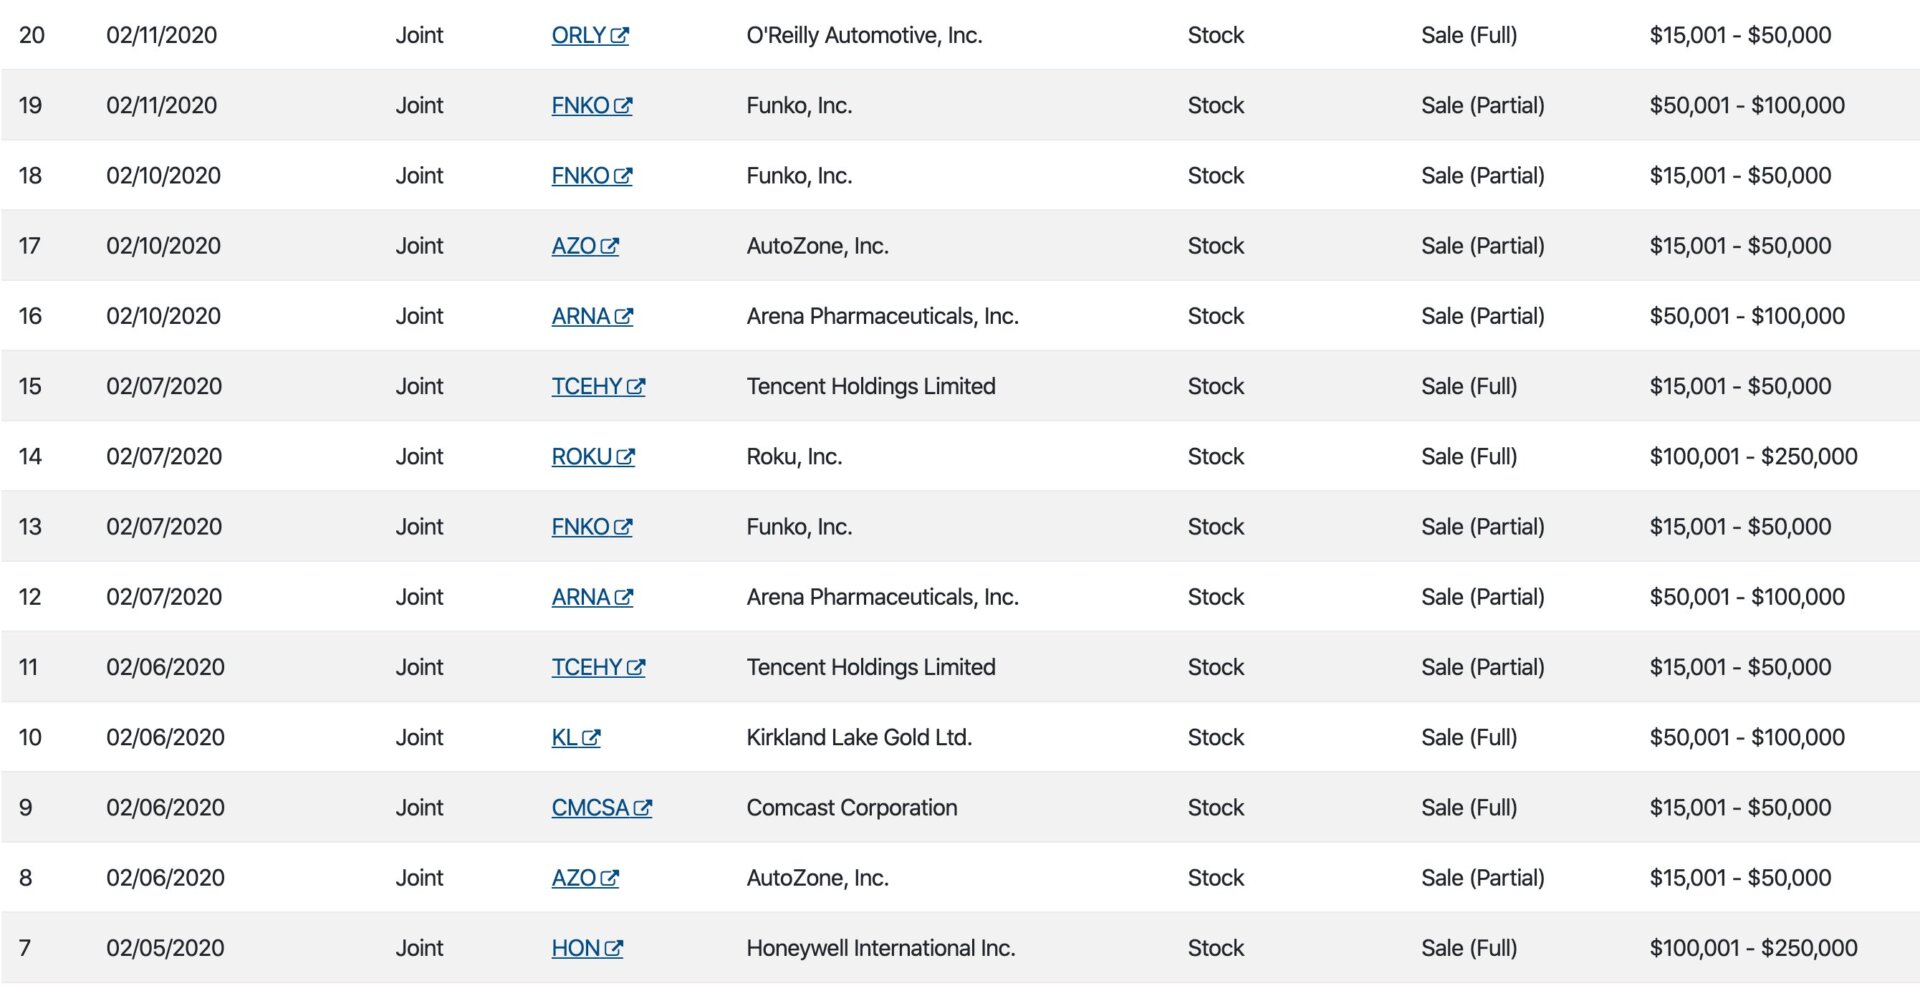Screen dimensions: 1920x986
Task: Open the TCEHY link in row 11
Action: pyautogui.click(x=589, y=665)
